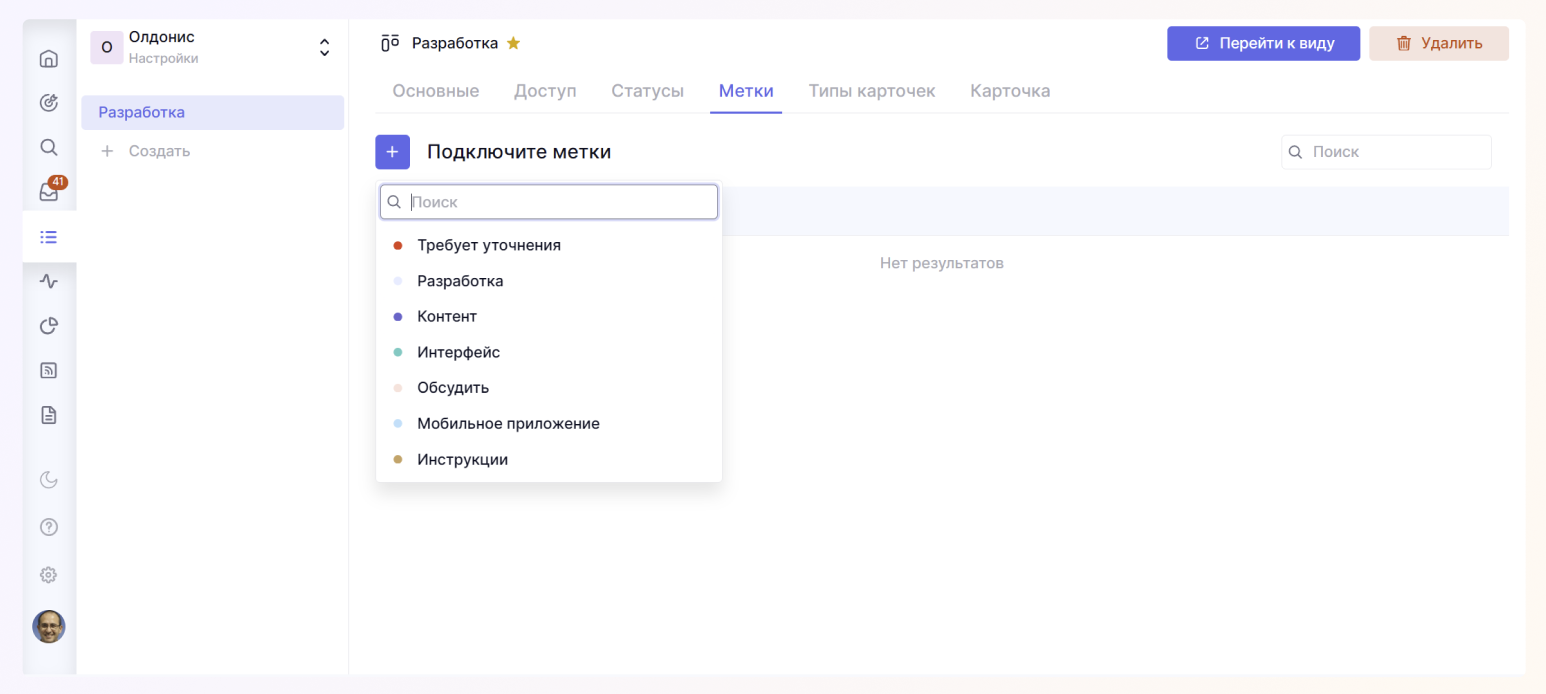Image resolution: width=1546 pixels, height=694 pixels.
Task: Click the blue plus add label button
Action: [x=392, y=152]
